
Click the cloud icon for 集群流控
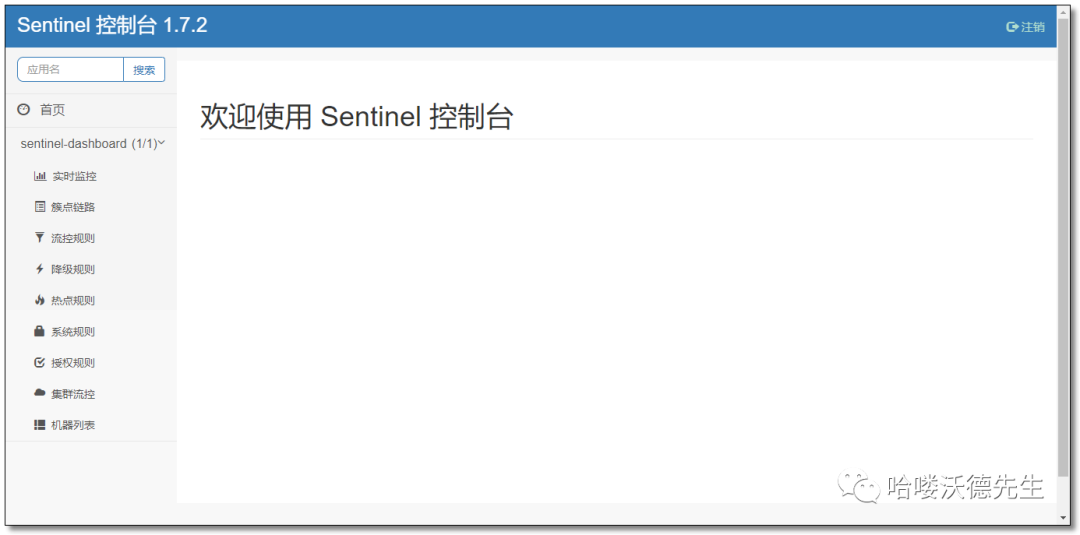tap(40, 393)
